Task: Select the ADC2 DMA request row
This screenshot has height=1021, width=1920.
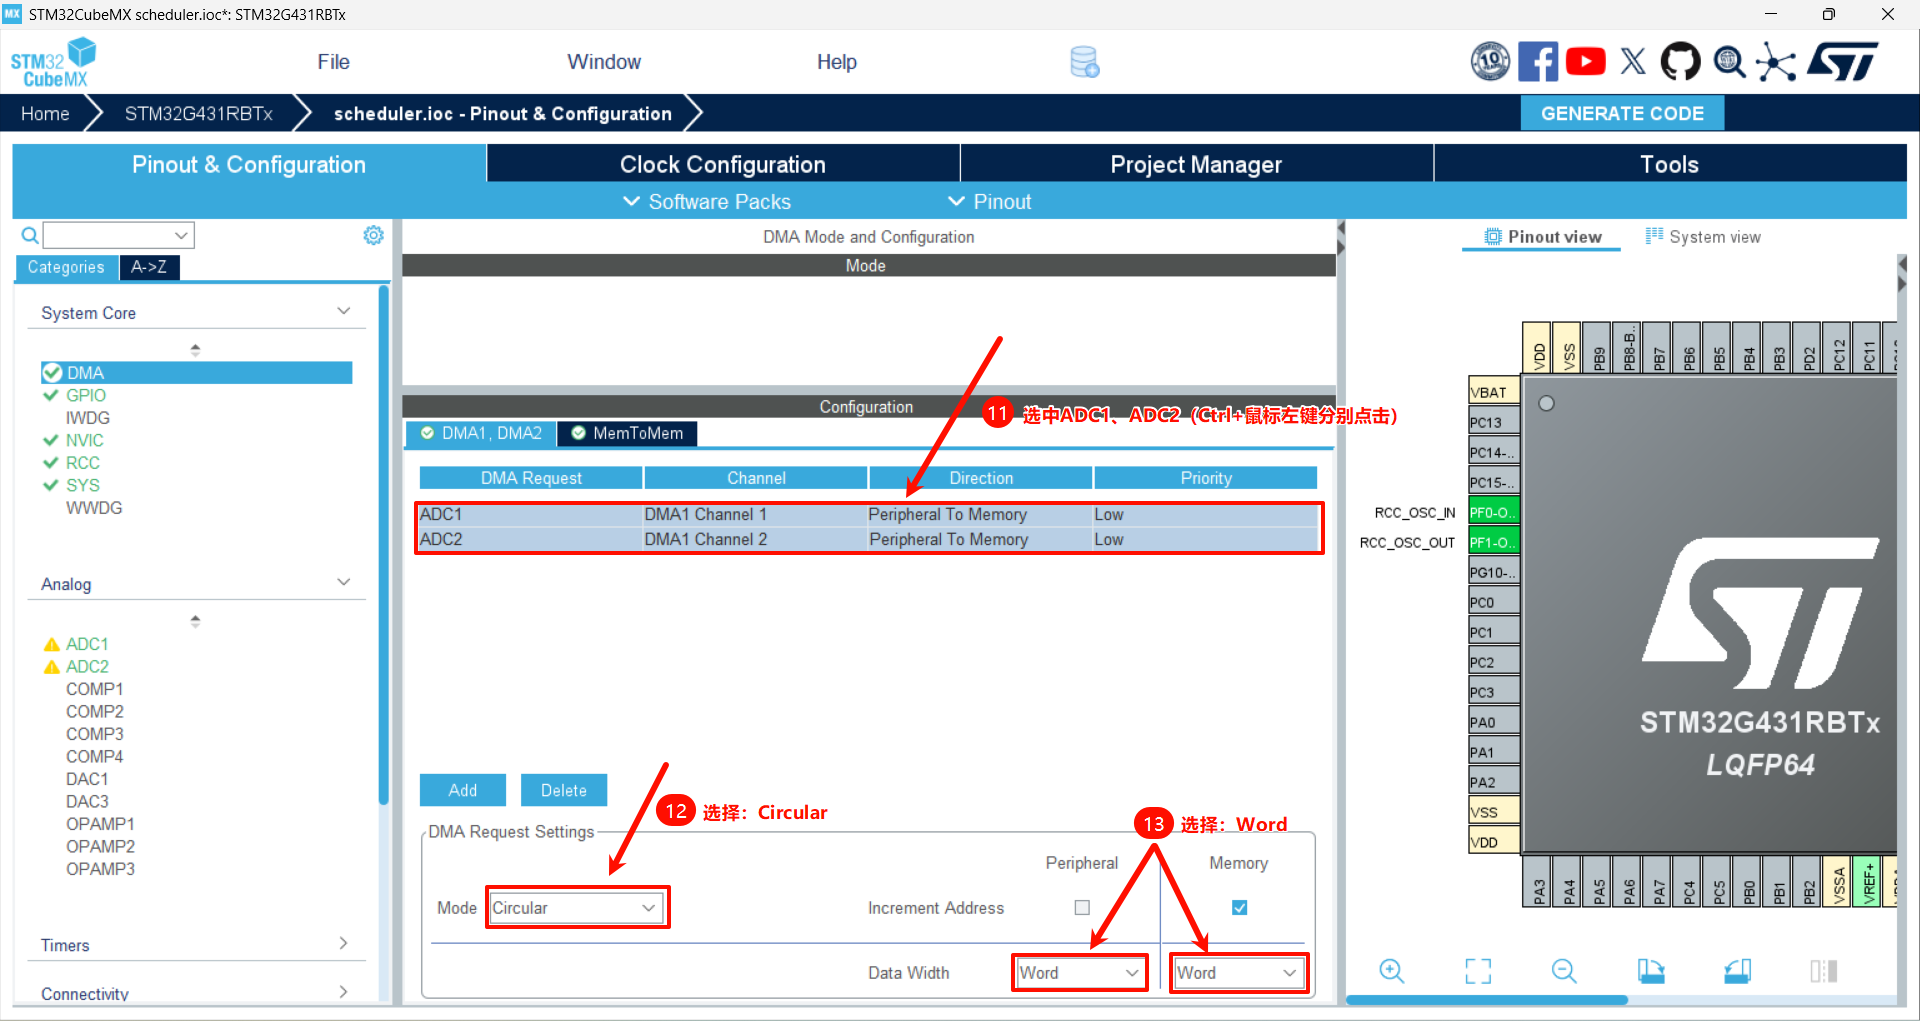Action: pyautogui.click(x=868, y=539)
